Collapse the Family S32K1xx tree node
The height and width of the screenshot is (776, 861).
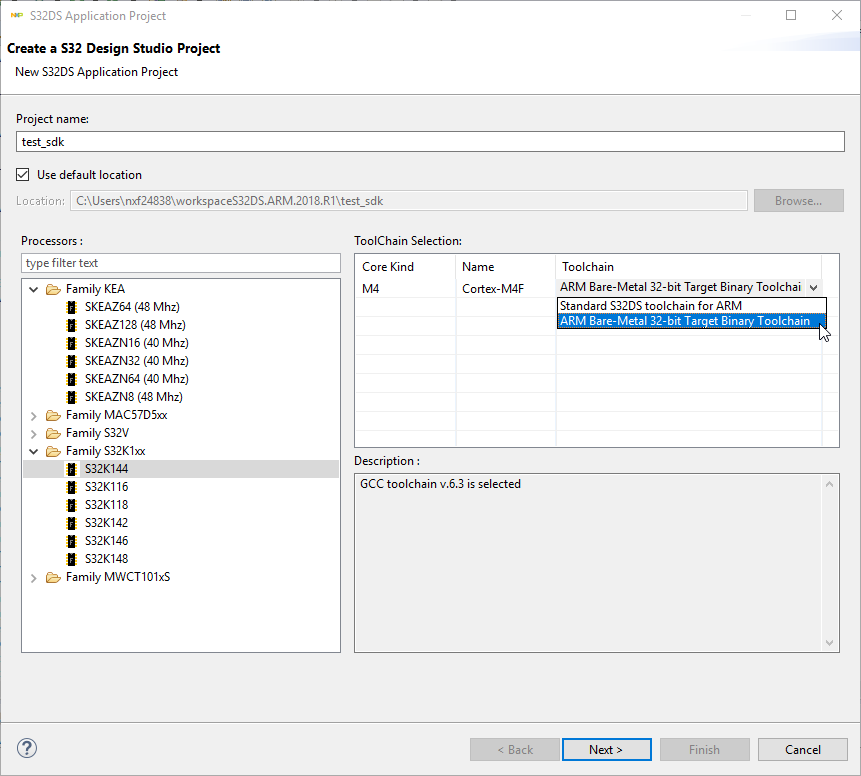(33, 451)
